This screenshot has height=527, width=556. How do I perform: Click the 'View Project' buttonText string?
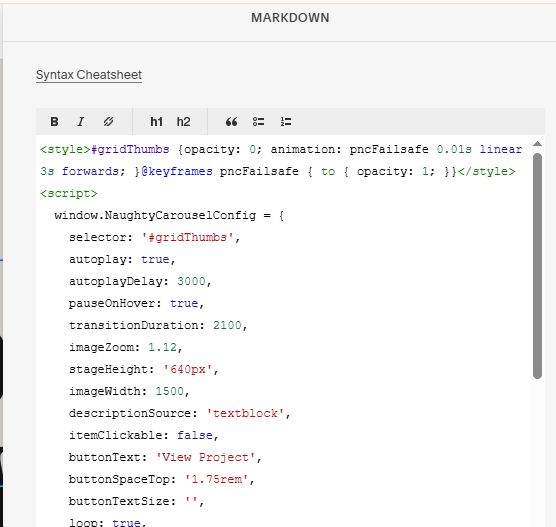pyautogui.click(x=206, y=457)
